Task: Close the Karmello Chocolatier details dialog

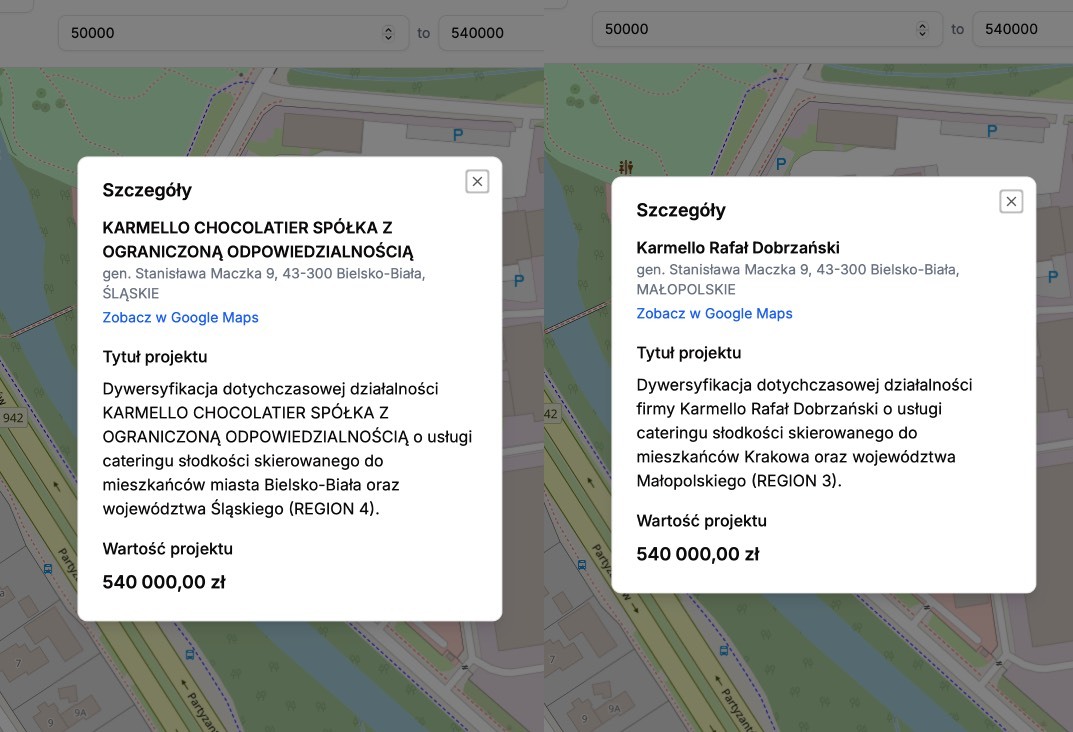Action: tap(477, 181)
